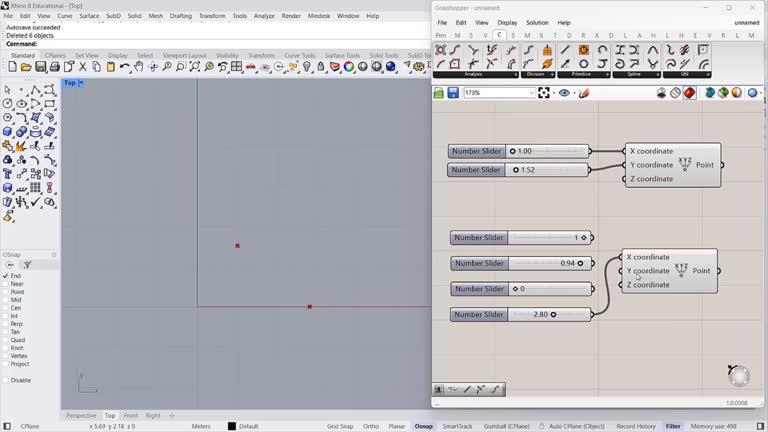Image resolution: width=768 pixels, height=432 pixels.
Task: Click the Command input line
Action: [200, 44]
